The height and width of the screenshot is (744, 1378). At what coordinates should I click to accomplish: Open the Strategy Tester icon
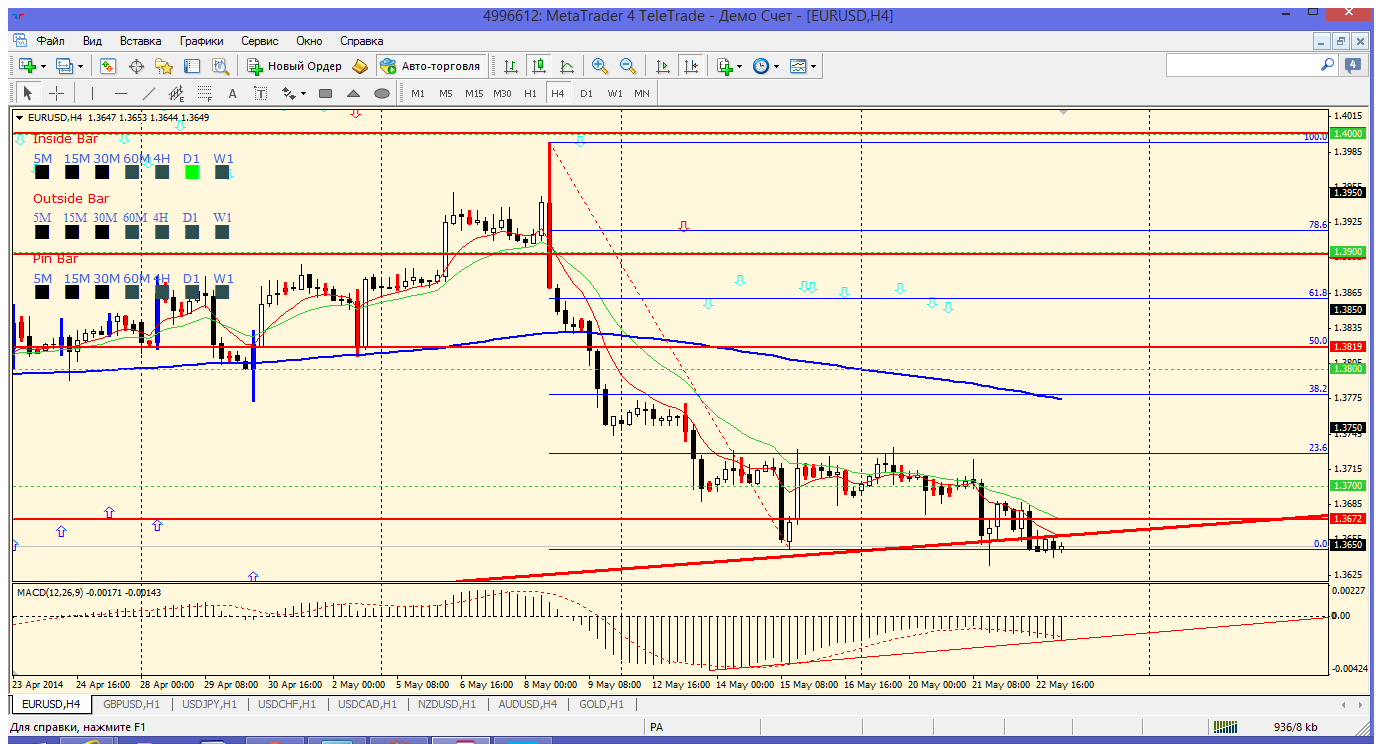pos(220,66)
